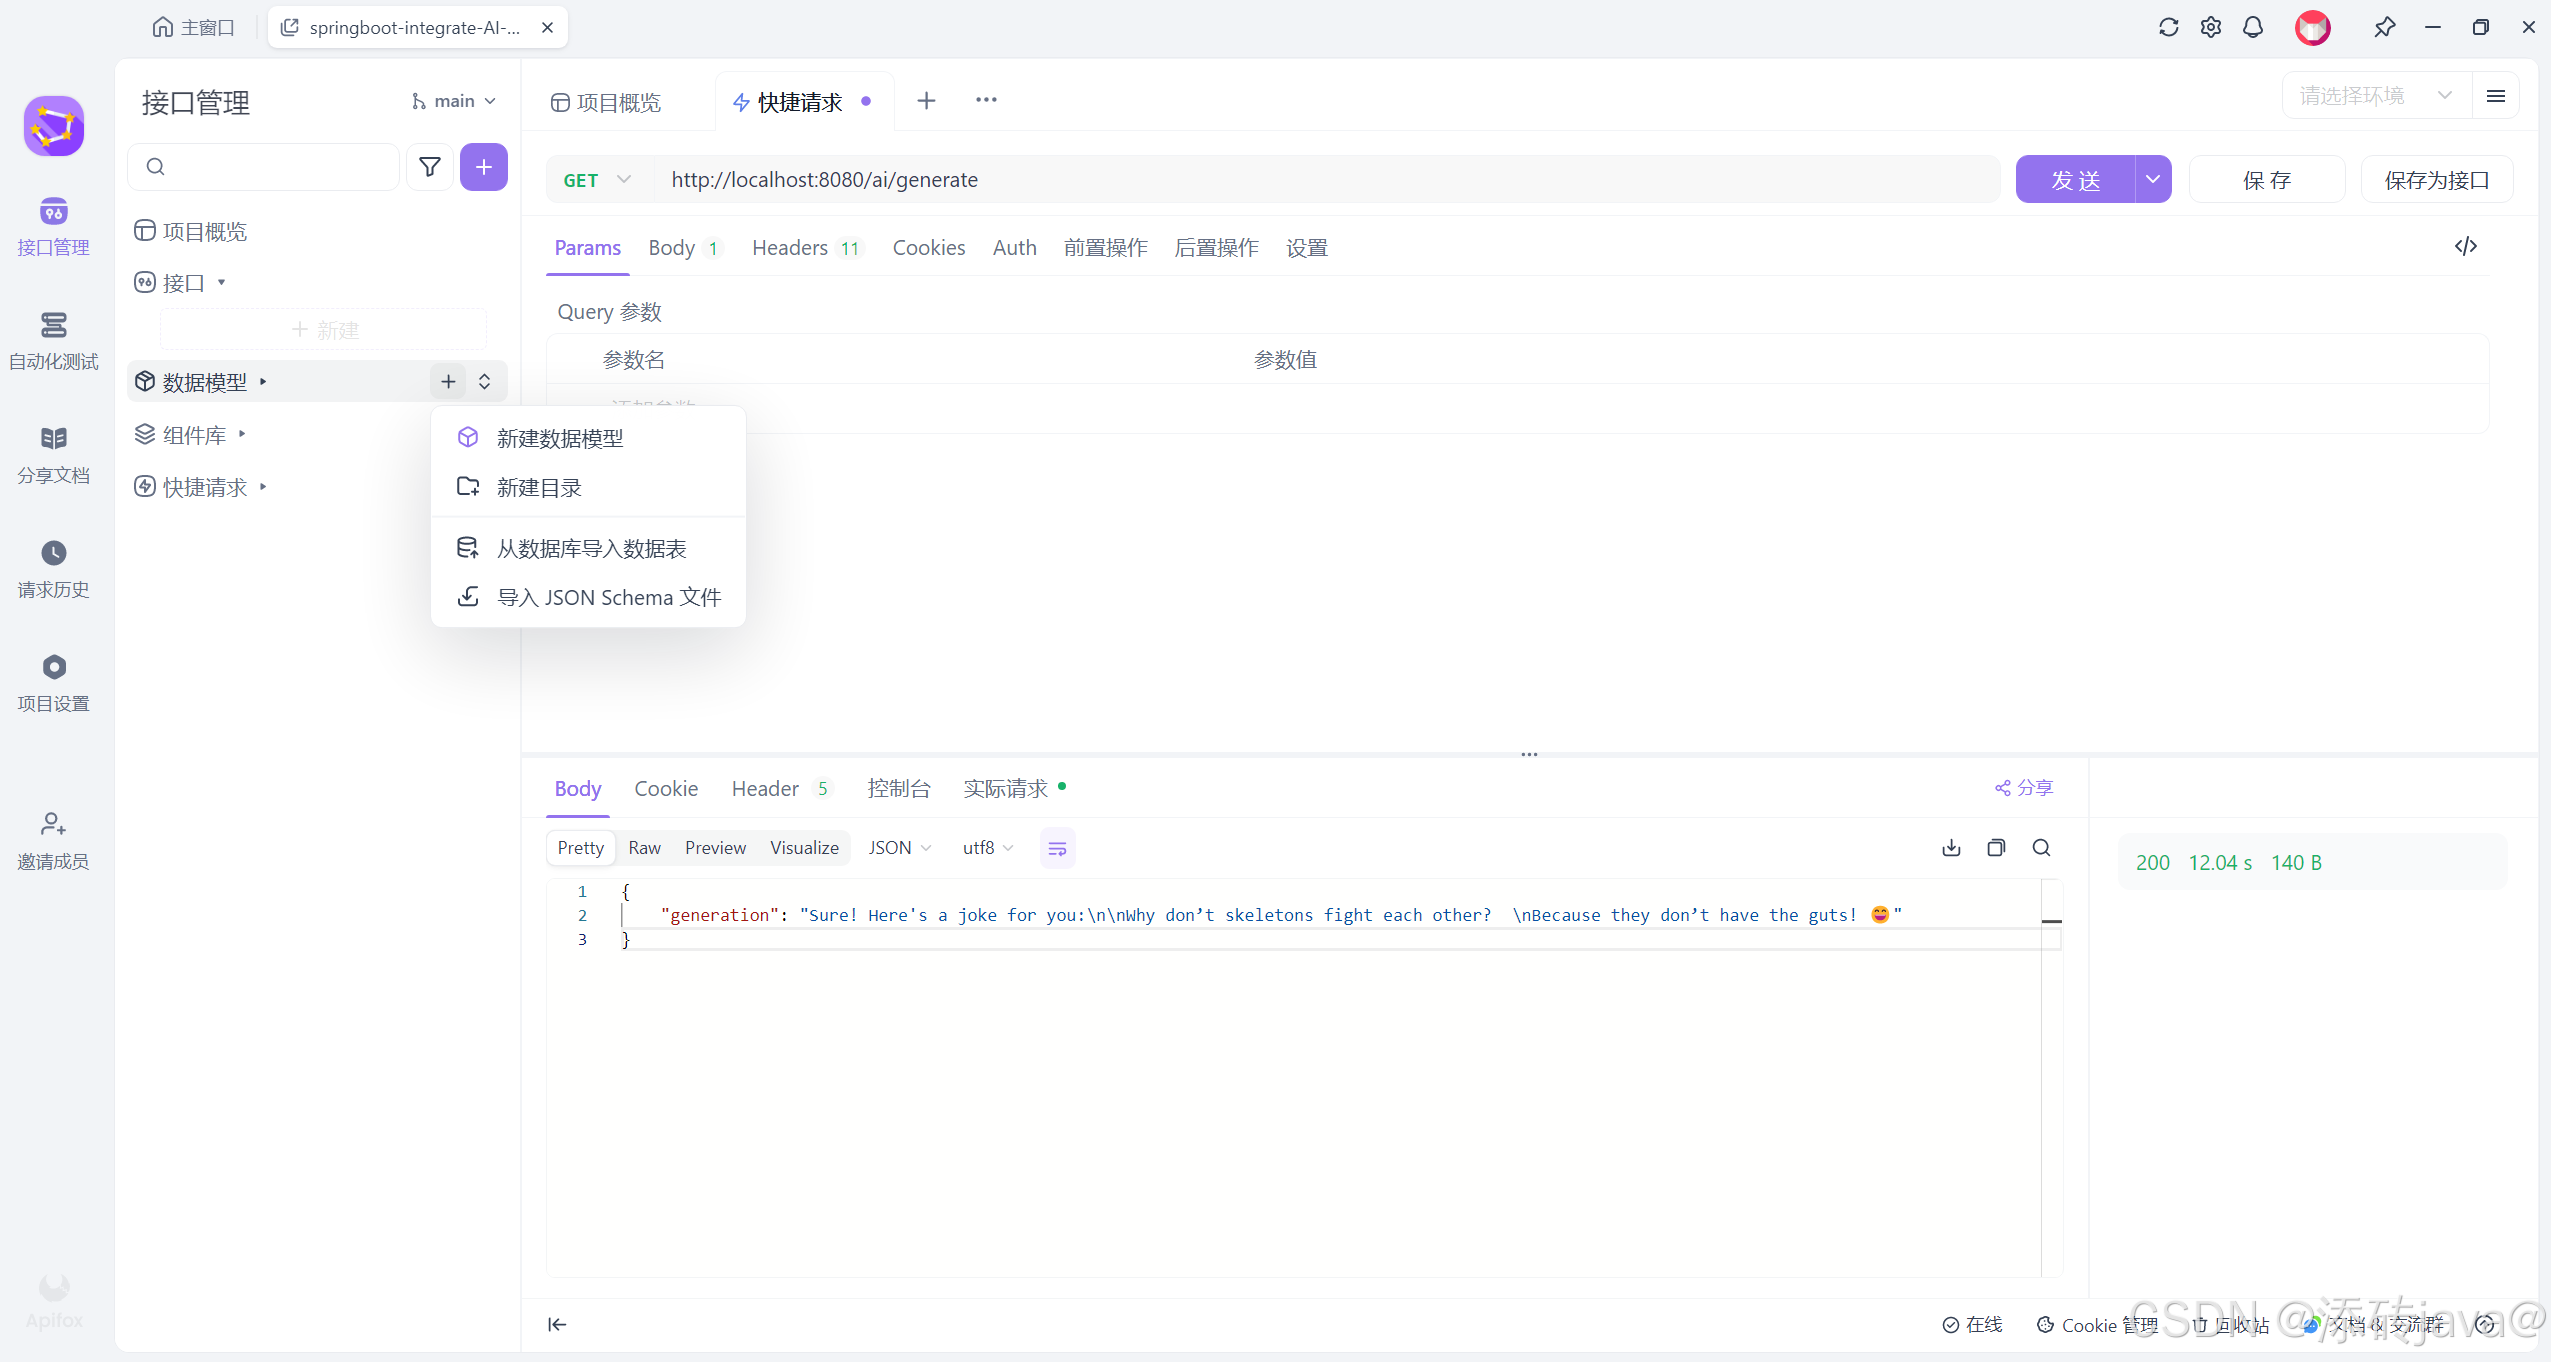Switch response view to Raw
Screen dimensions: 2551x1362
644,848
